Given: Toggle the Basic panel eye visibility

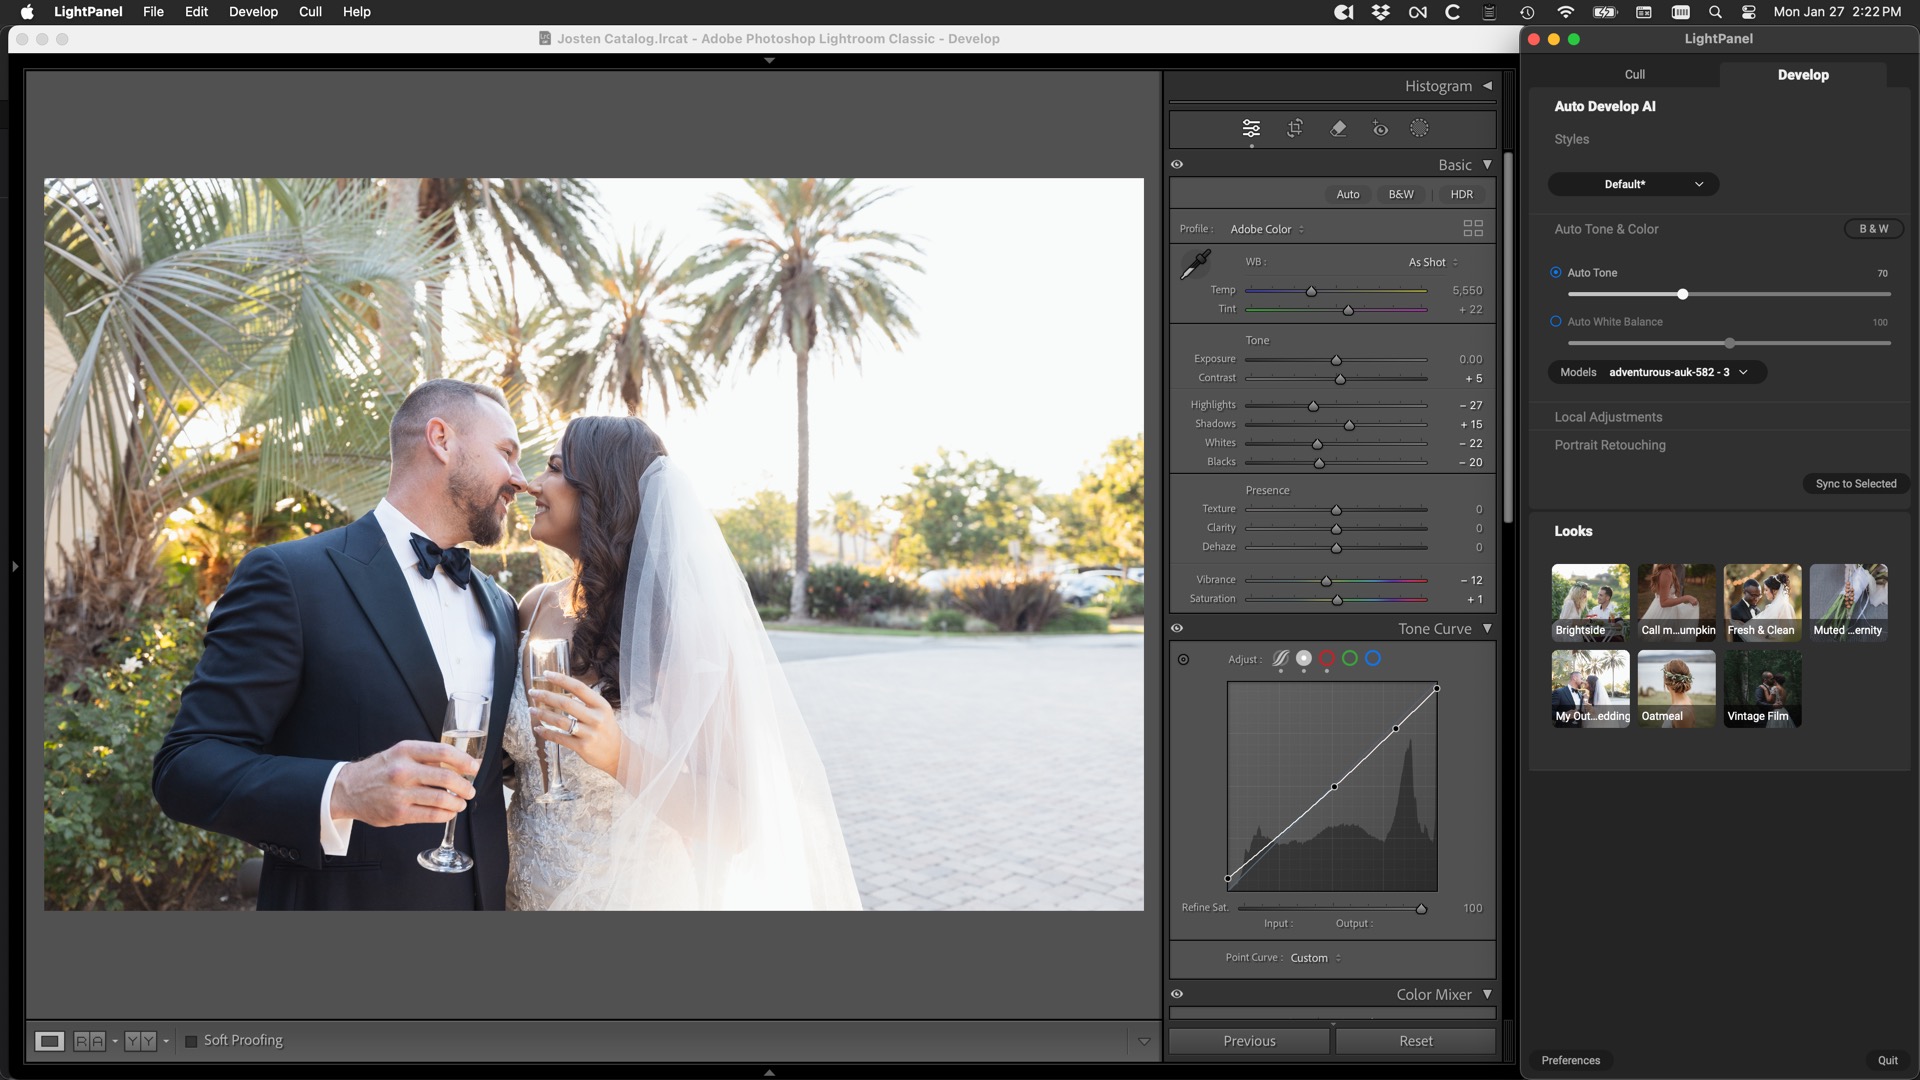Looking at the screenshot, I should 1177,165.
